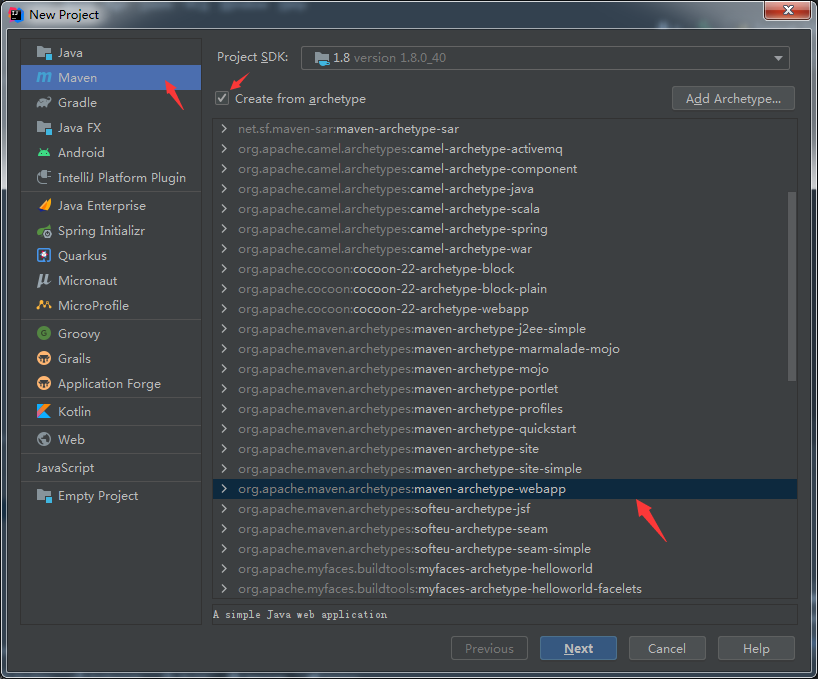Screen dimensions: 818x679
Task: Click the Cancel button
Action: (667, 648)
